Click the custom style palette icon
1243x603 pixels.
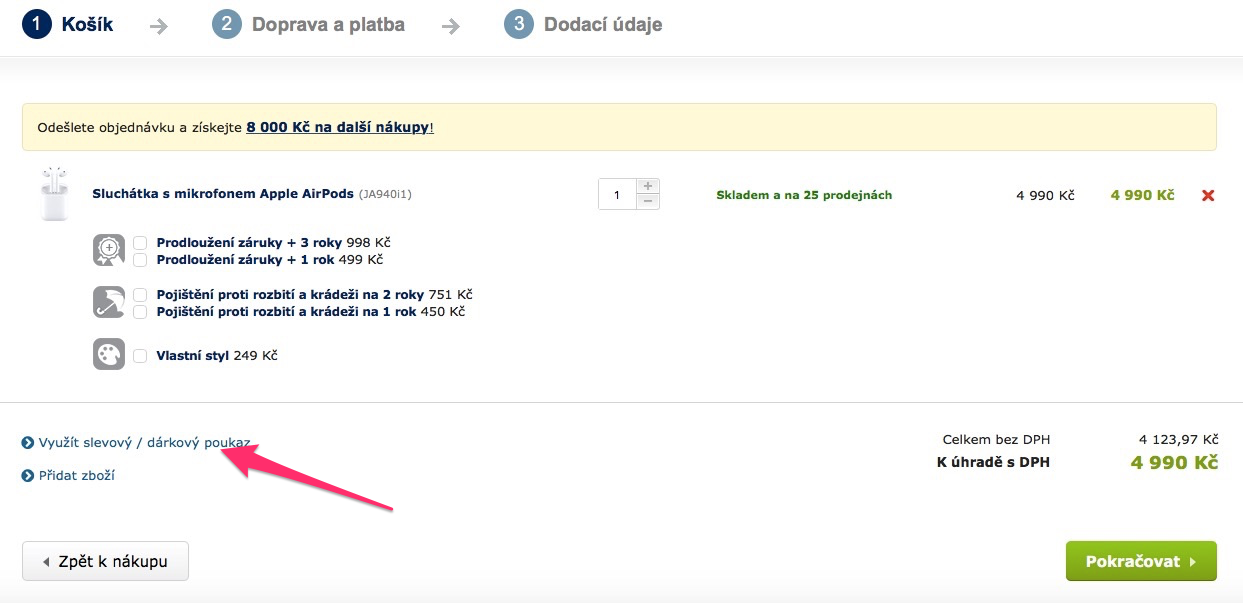coord(109,355)
